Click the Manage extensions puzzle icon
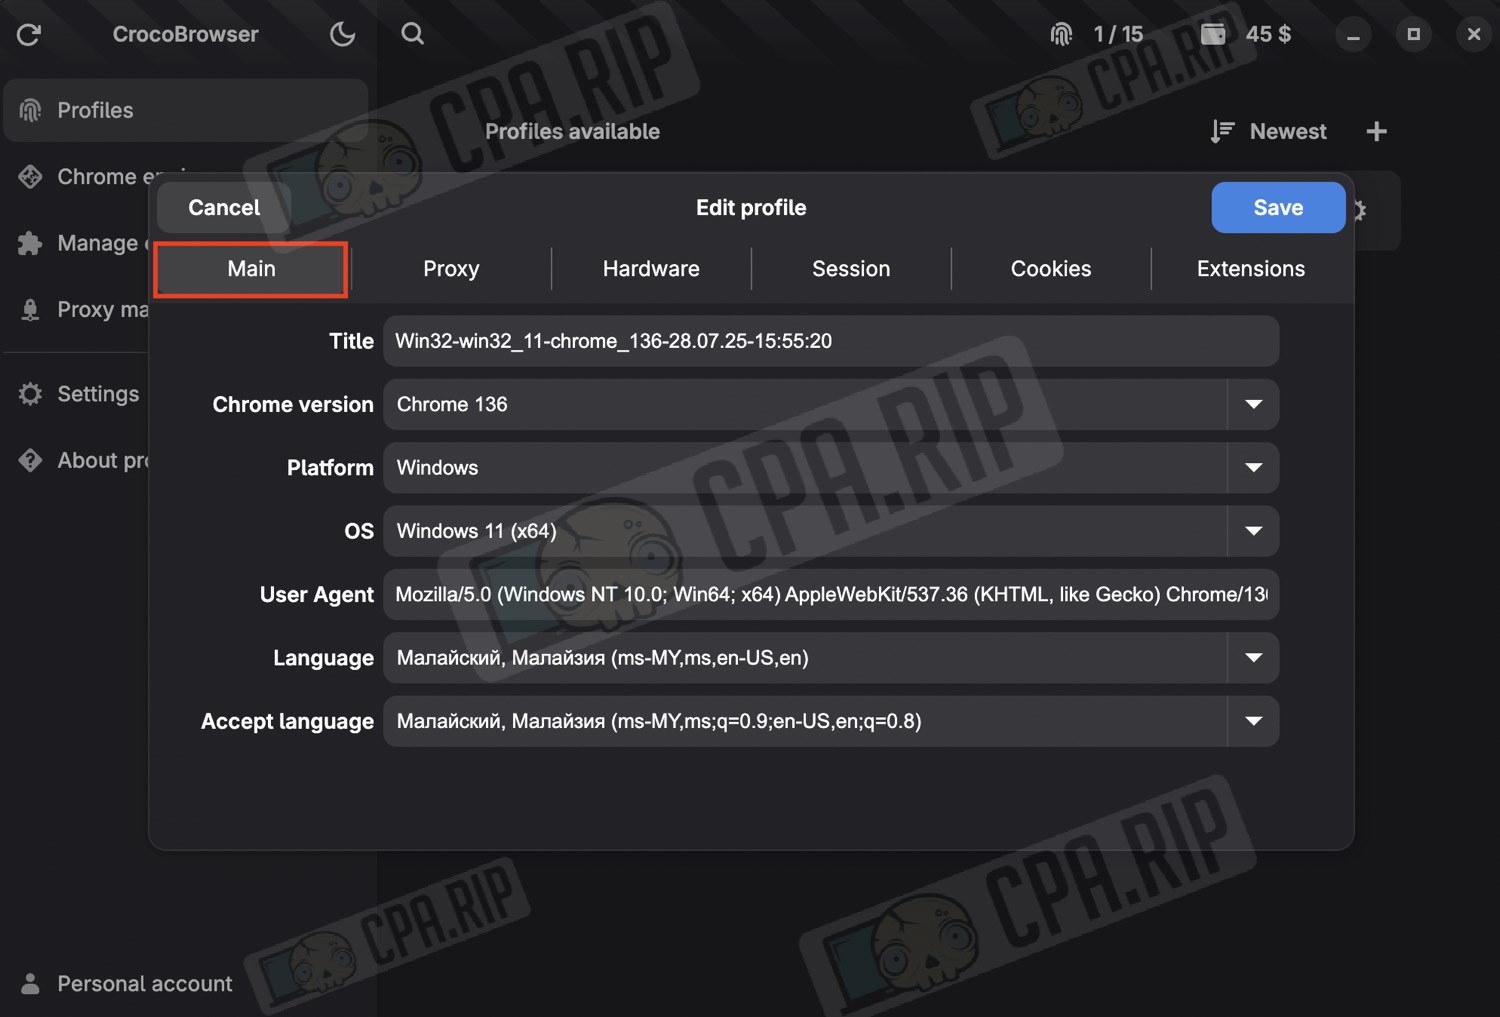 [x=31, y=243]
